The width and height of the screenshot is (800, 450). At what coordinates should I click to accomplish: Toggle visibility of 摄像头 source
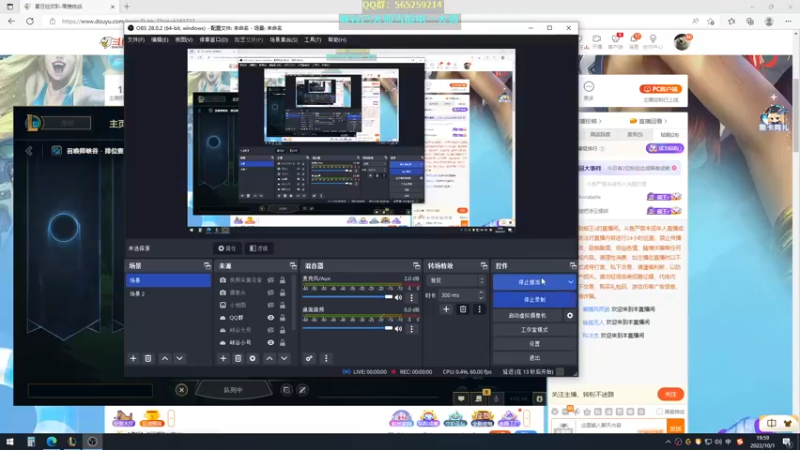pos(271,292)
